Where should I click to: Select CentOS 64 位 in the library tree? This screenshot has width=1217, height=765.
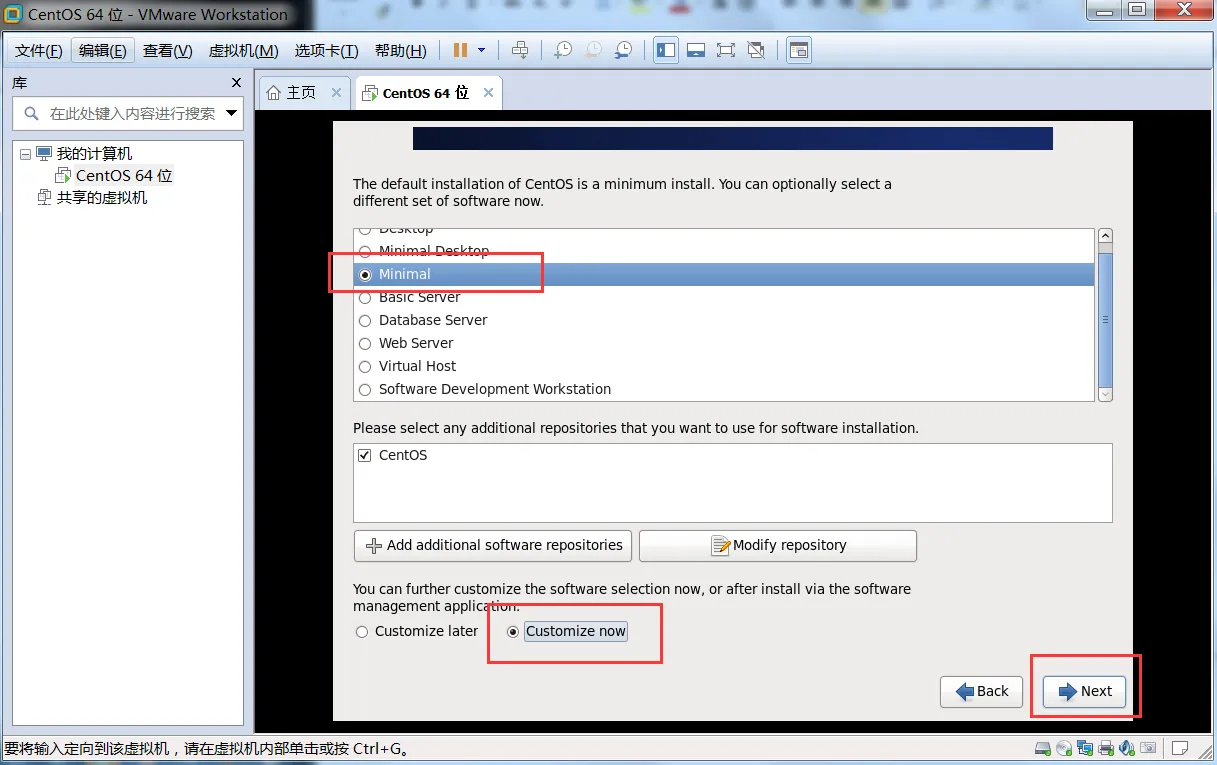124,176
